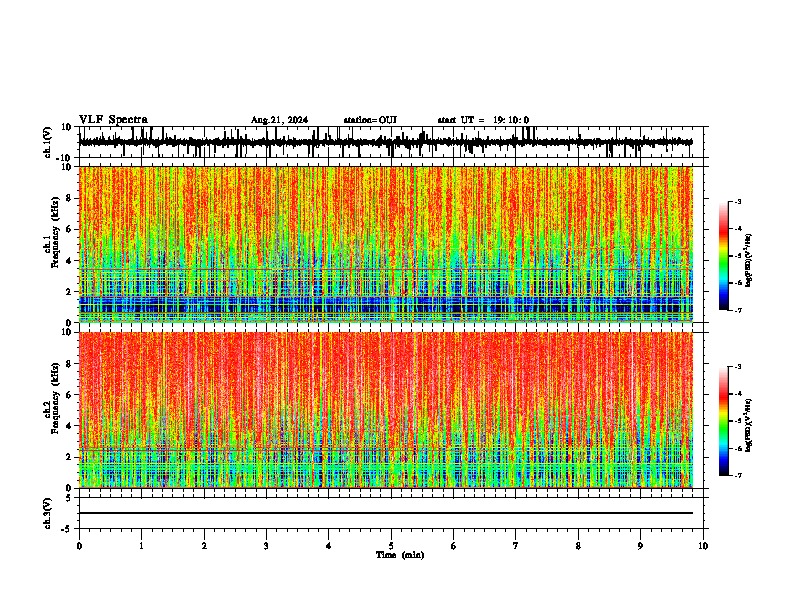
Task: Click the ch.2 color scale bar
Action: click(x=723, y=421)
